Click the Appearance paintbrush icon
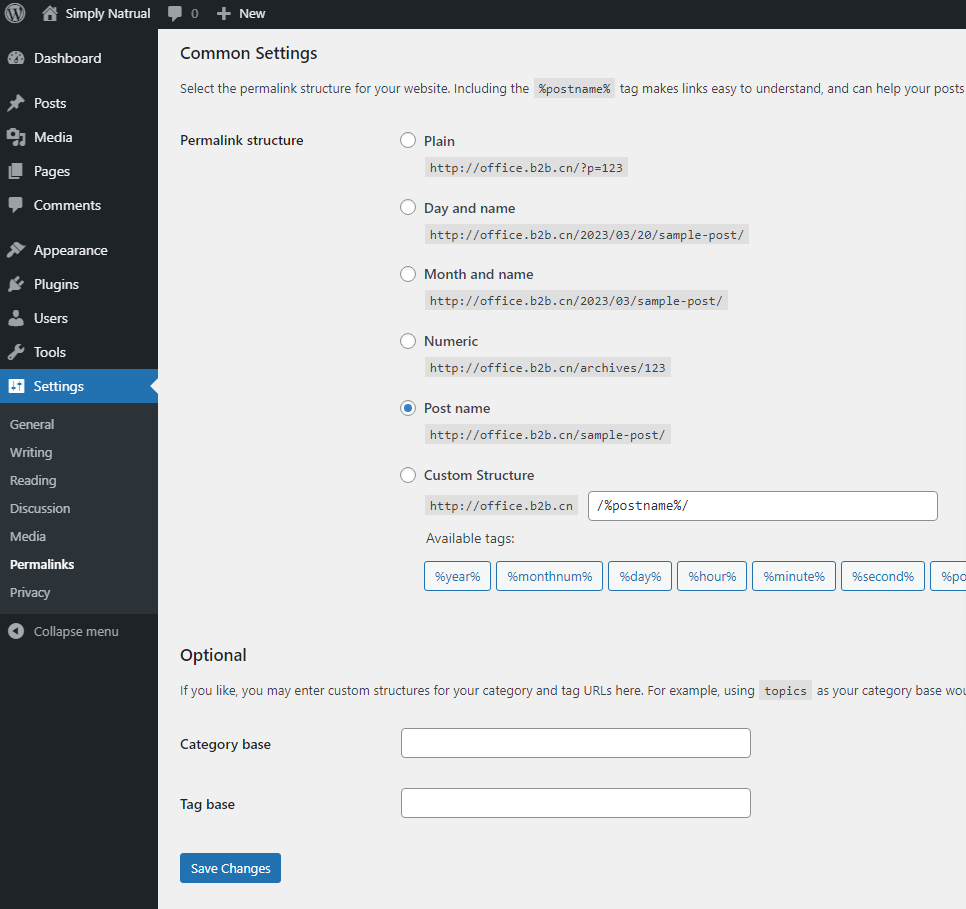Image resolution: width=966 pixels, height=909 pixels. click(x=16, y=250)
